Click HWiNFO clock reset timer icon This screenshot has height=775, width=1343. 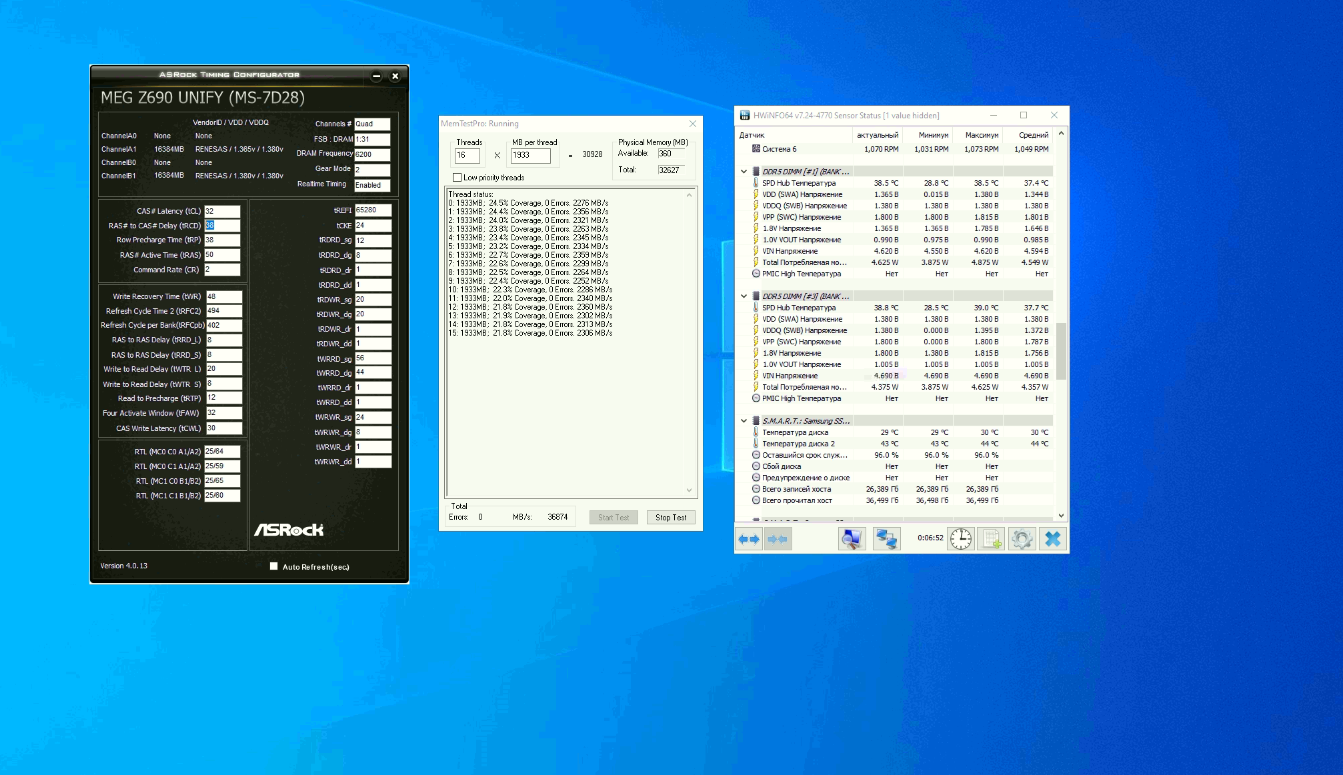coord(960,539)
